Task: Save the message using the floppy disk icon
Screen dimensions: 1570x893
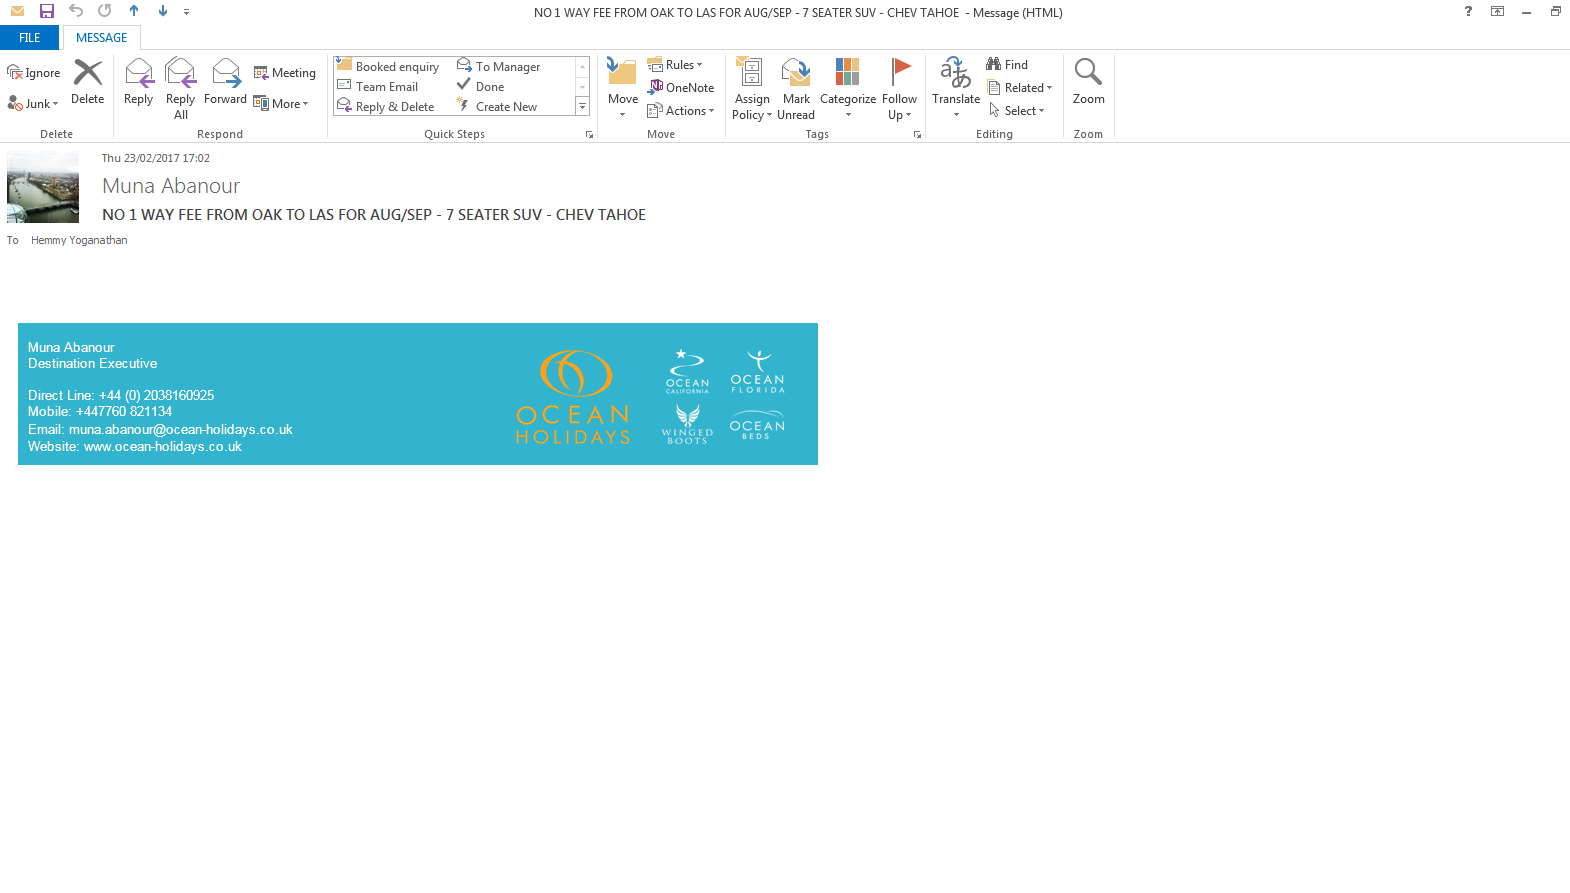Action: coord(46,11)
